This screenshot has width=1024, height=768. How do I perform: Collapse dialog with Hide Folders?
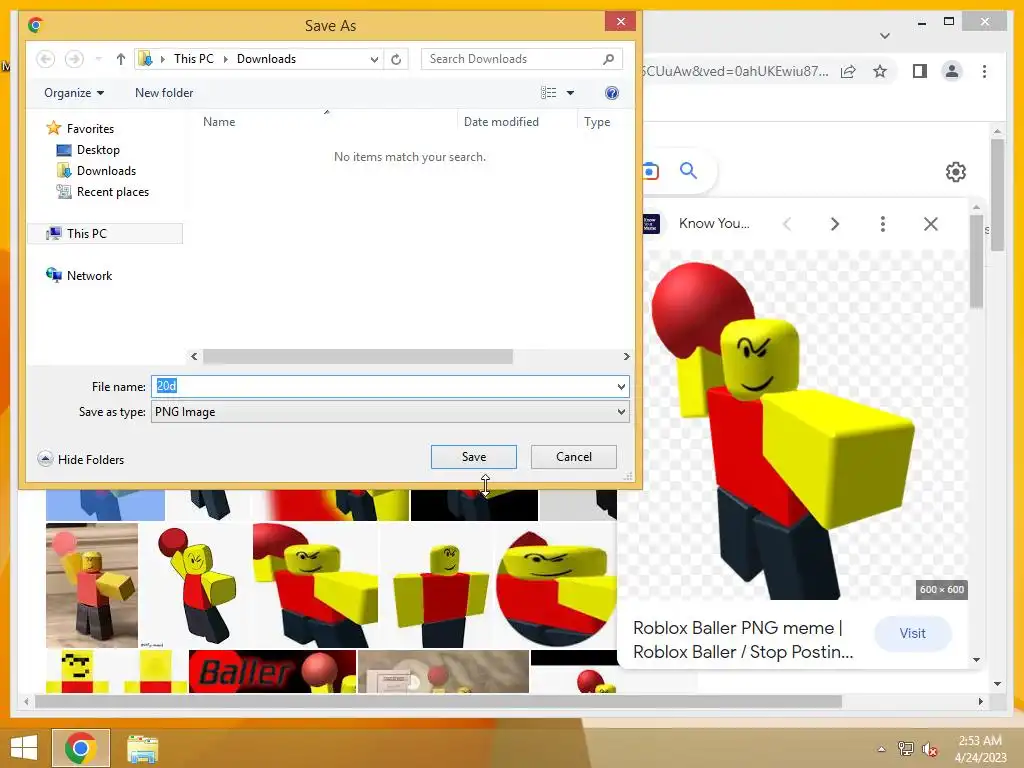(81, 459)
